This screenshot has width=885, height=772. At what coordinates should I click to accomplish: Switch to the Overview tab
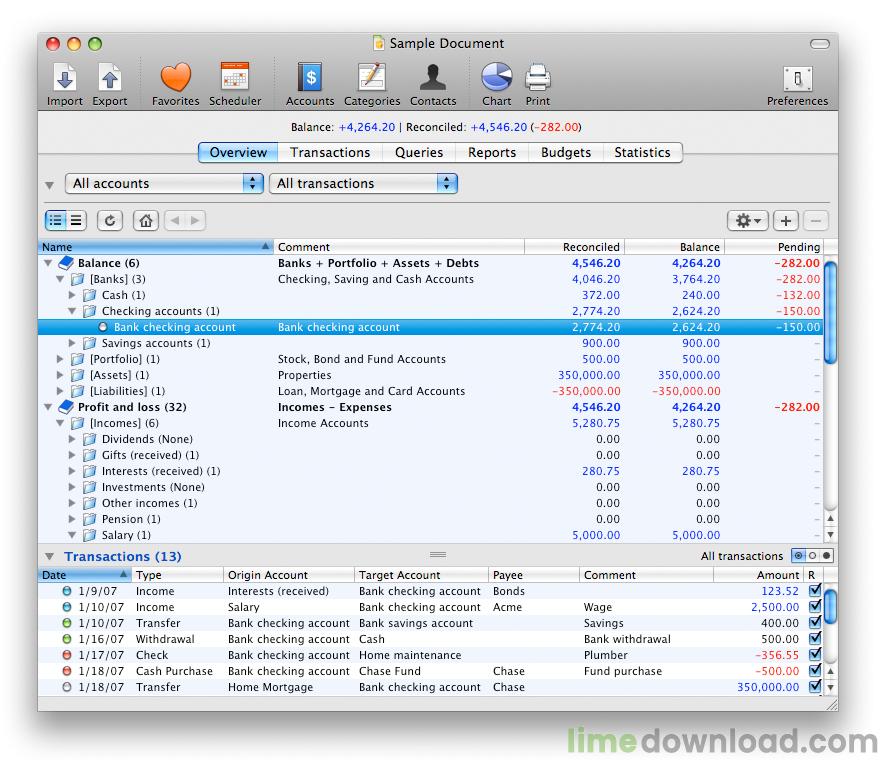tap(238, 152)
